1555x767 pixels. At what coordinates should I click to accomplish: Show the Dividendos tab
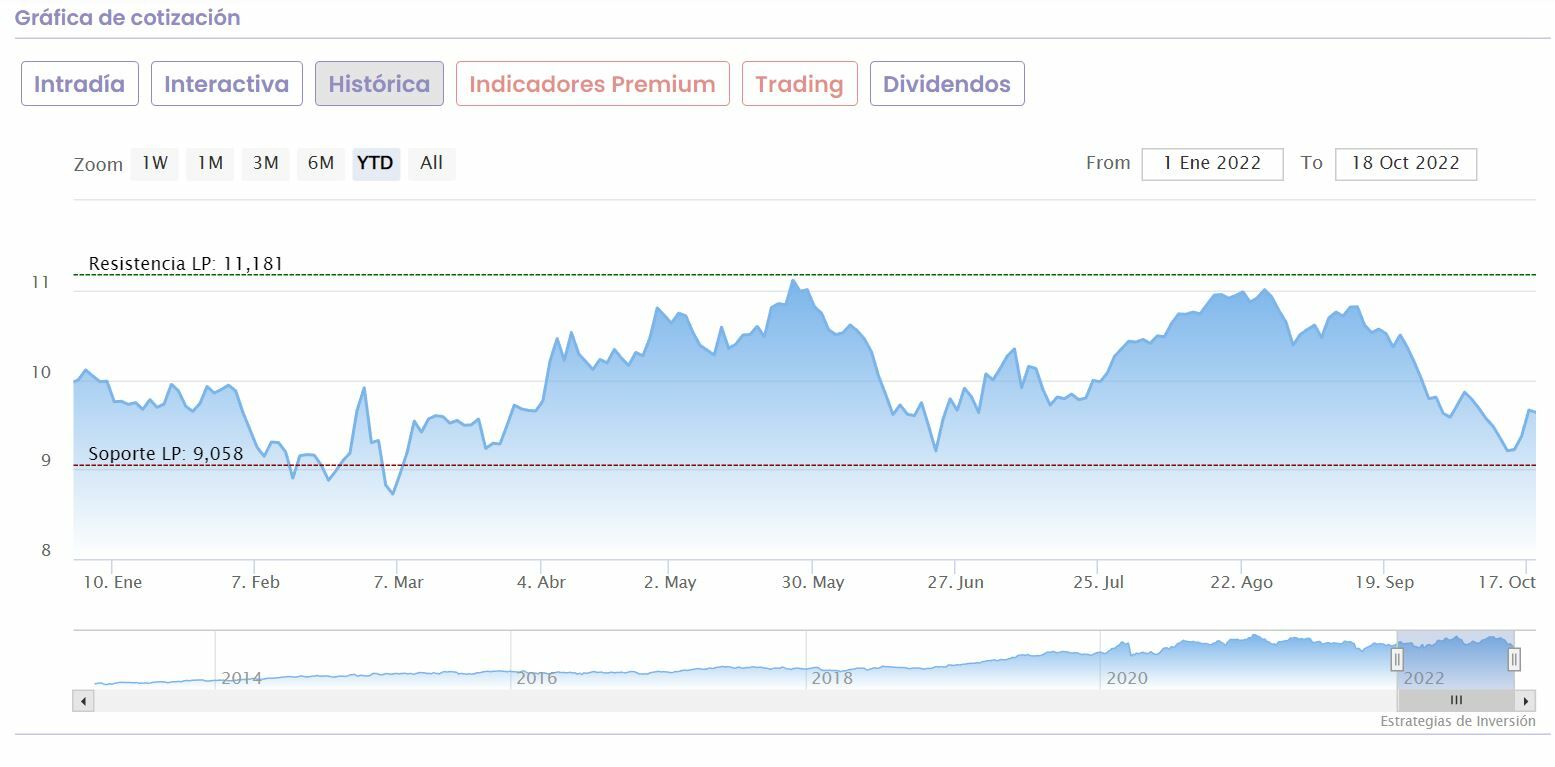pos(946,84)
